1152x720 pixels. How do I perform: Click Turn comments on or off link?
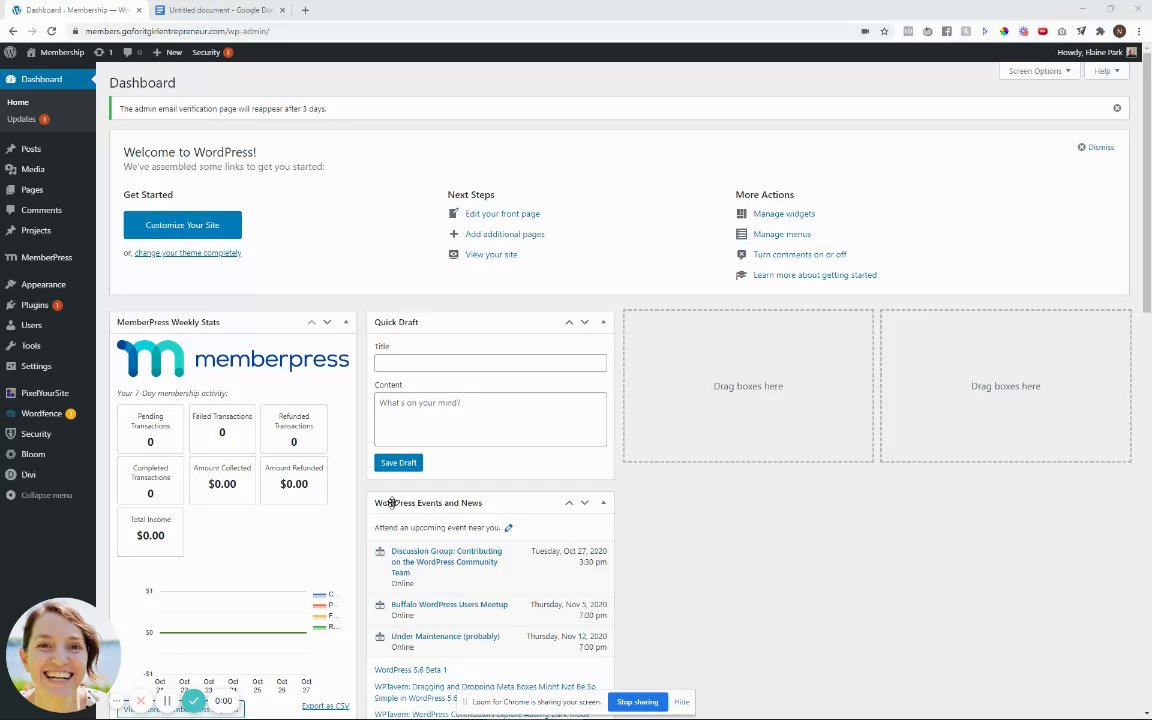799,254
